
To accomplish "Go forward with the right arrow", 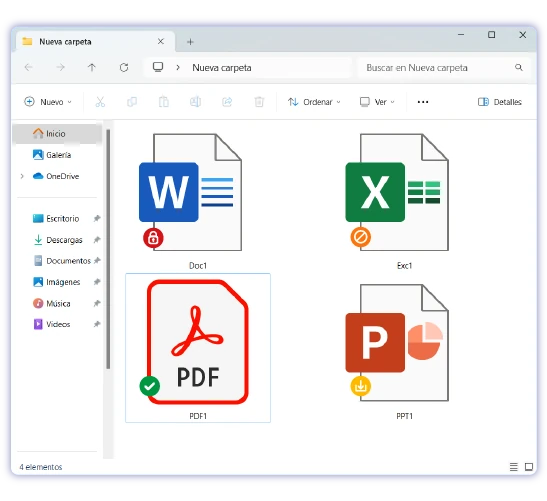I will tap(60, 67).
